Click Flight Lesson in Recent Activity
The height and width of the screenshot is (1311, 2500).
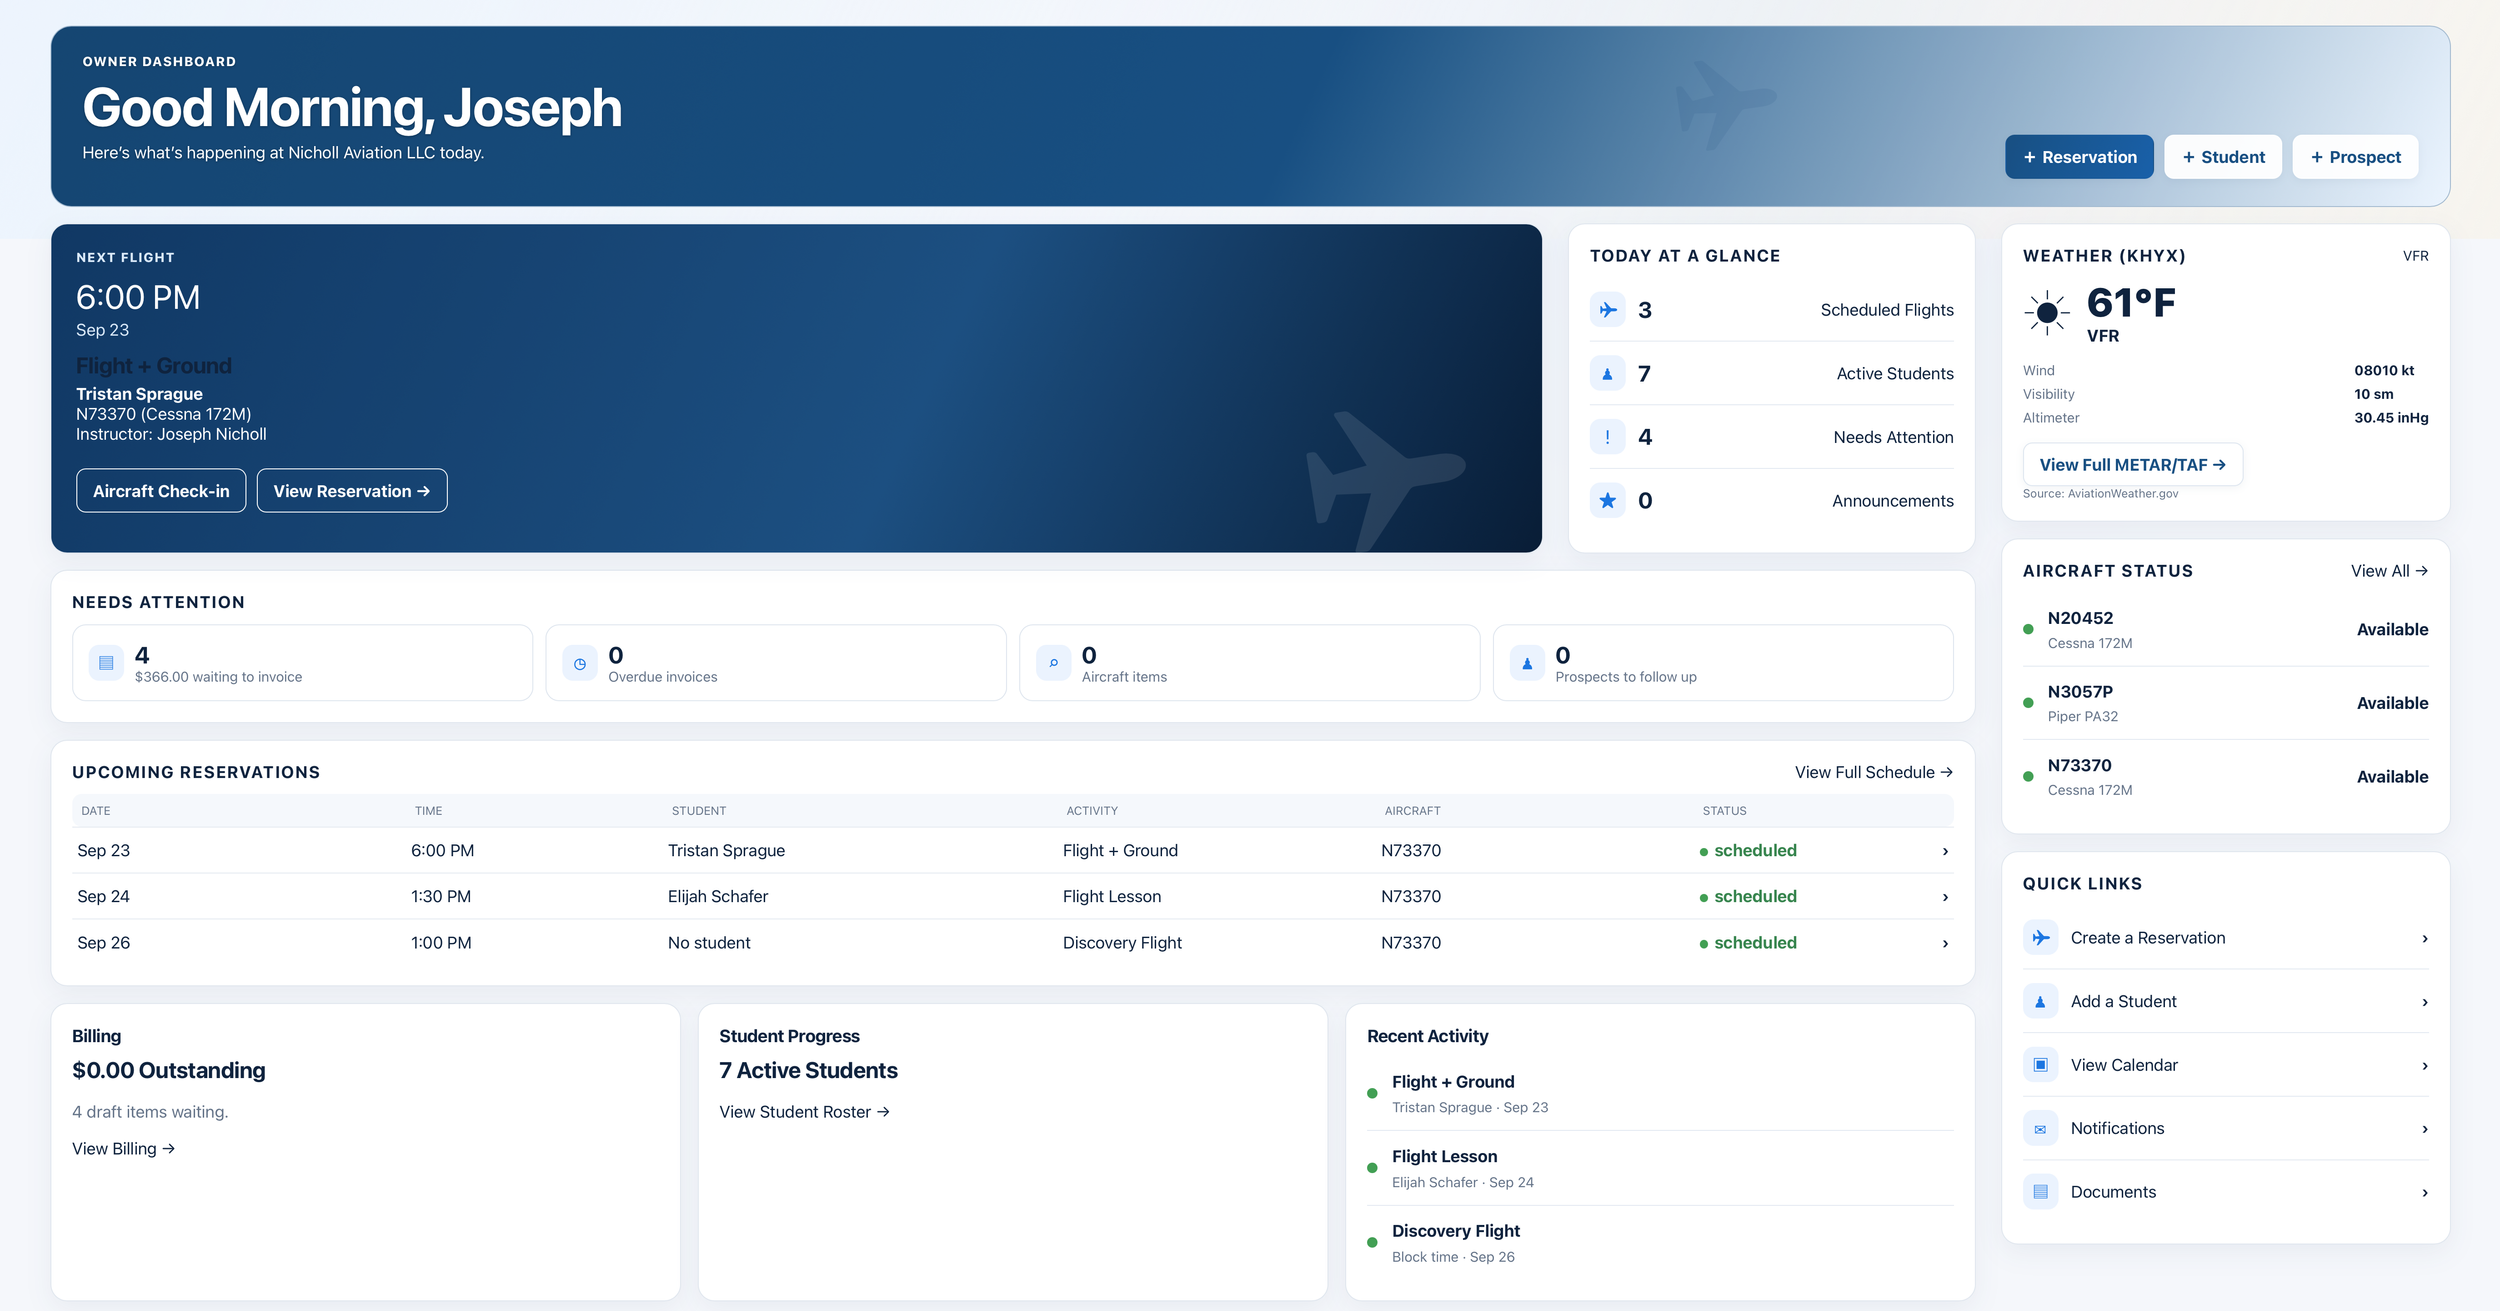click(x=1444, y=1157)
